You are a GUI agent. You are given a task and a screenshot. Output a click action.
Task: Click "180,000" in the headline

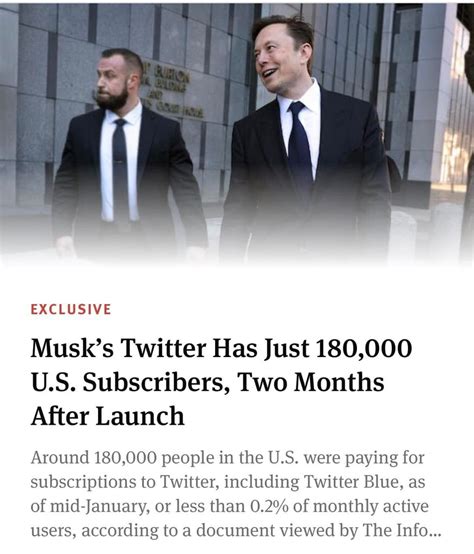point(363,348)
